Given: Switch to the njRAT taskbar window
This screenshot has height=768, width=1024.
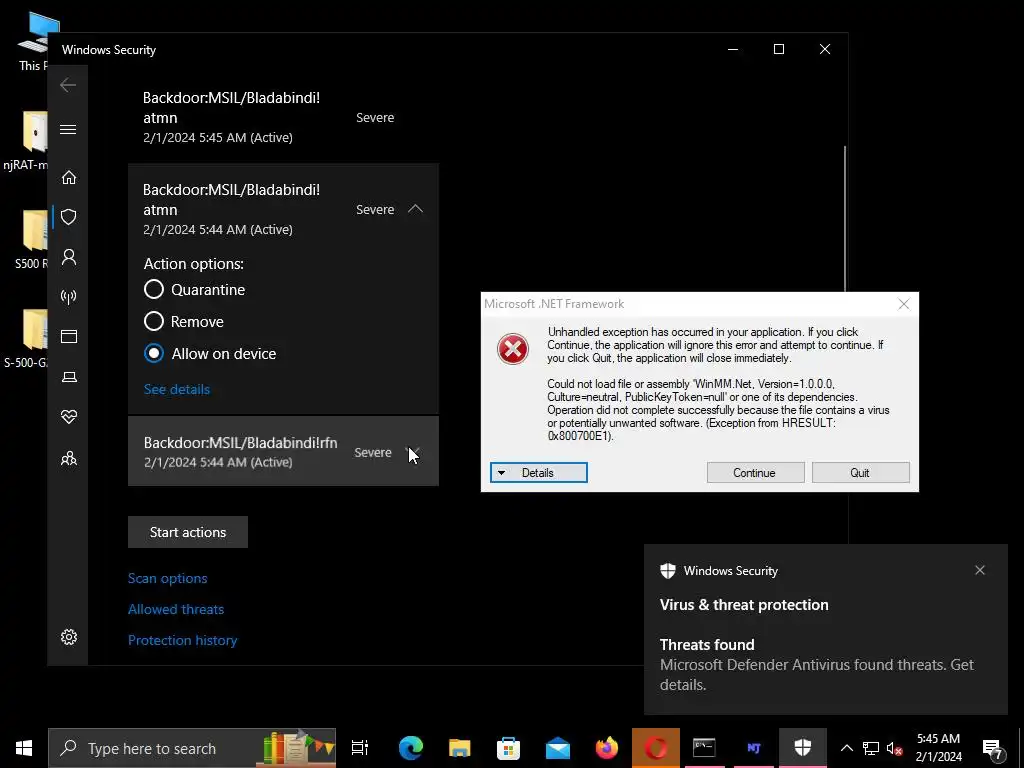Looking at the screenshot, I should (x=754, y=748).
